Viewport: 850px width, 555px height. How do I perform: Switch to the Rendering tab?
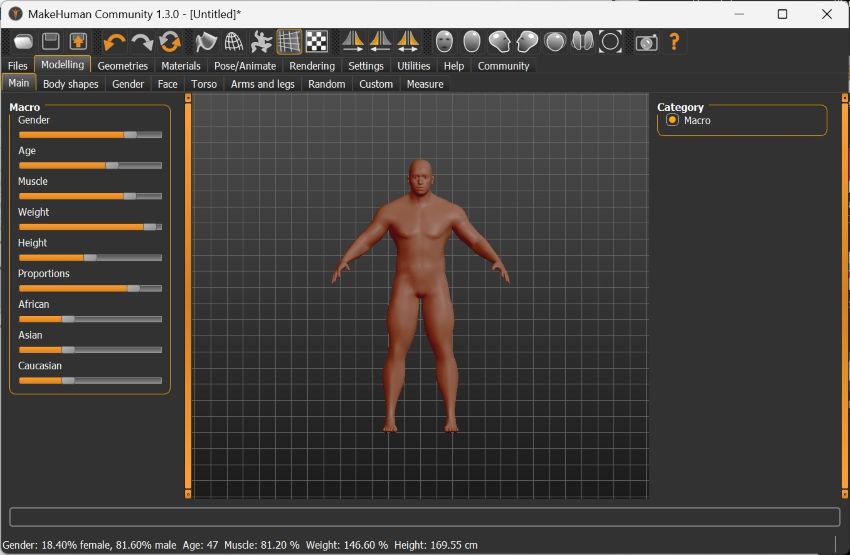[x=312, y=66]
